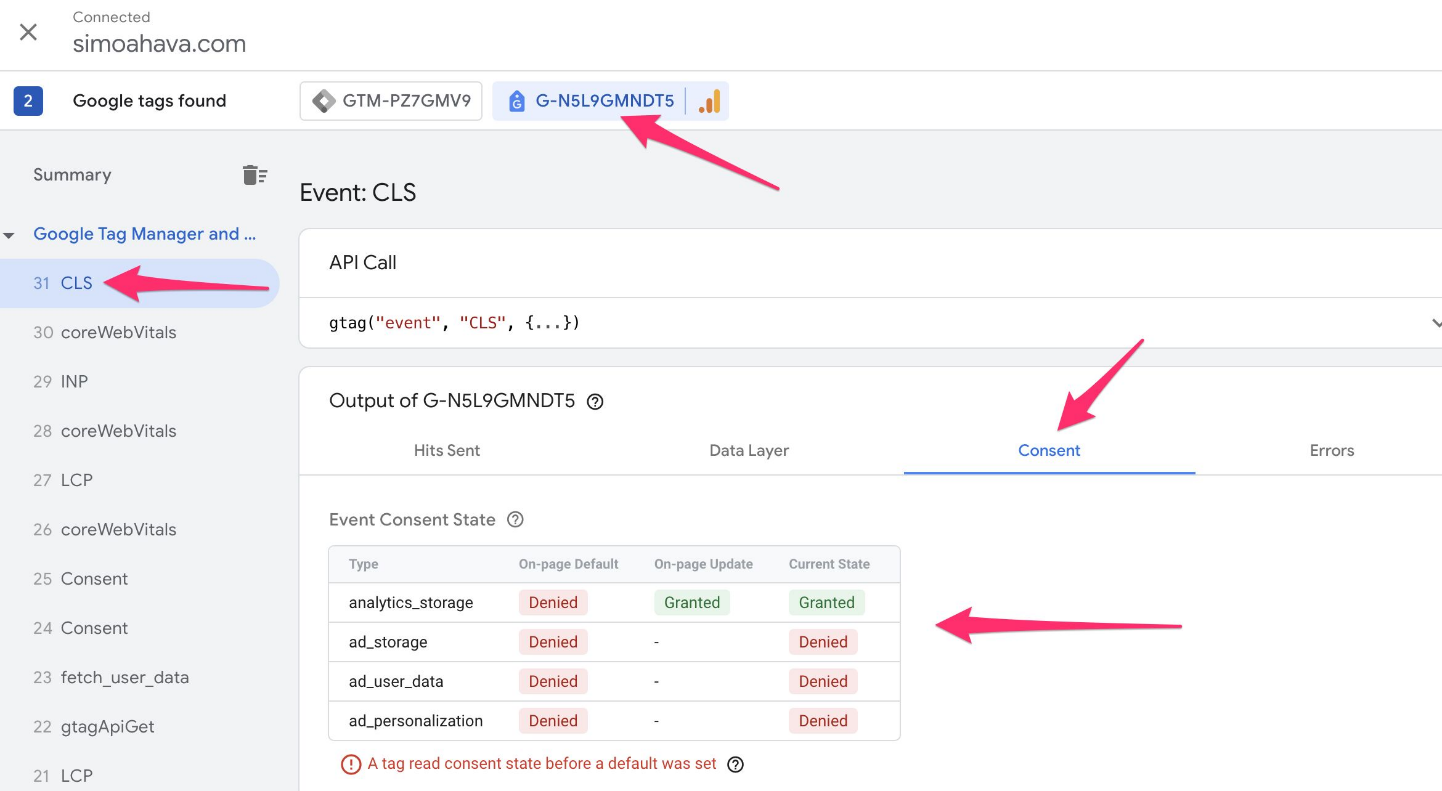Open the Google Tag Manager and... page entry
Viewport: 1442px width, 791px height.
(x=145, y=234)
